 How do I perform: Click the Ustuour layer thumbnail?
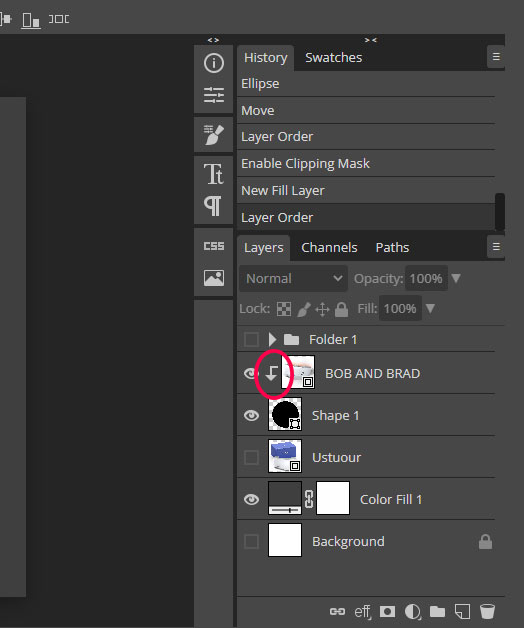285,456
